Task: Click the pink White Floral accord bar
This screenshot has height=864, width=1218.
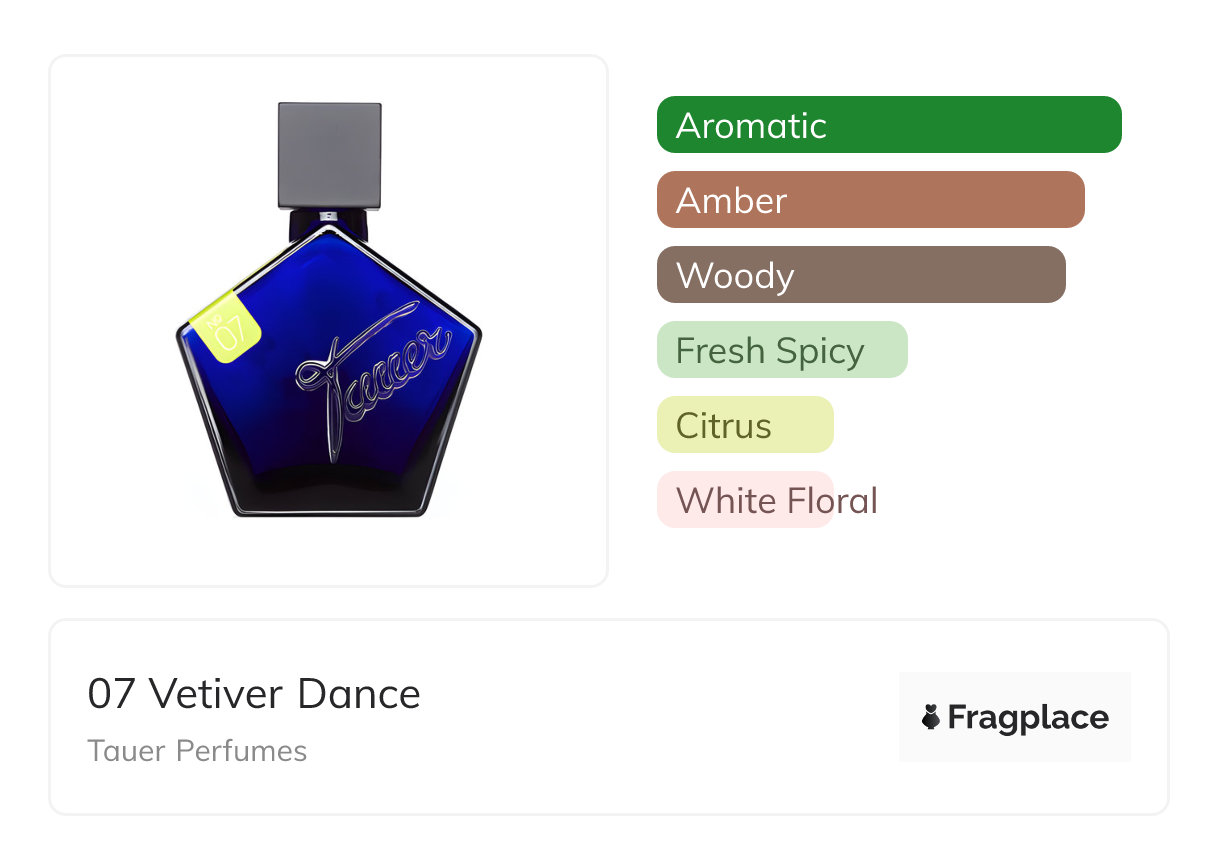Action: click(744, 500)
